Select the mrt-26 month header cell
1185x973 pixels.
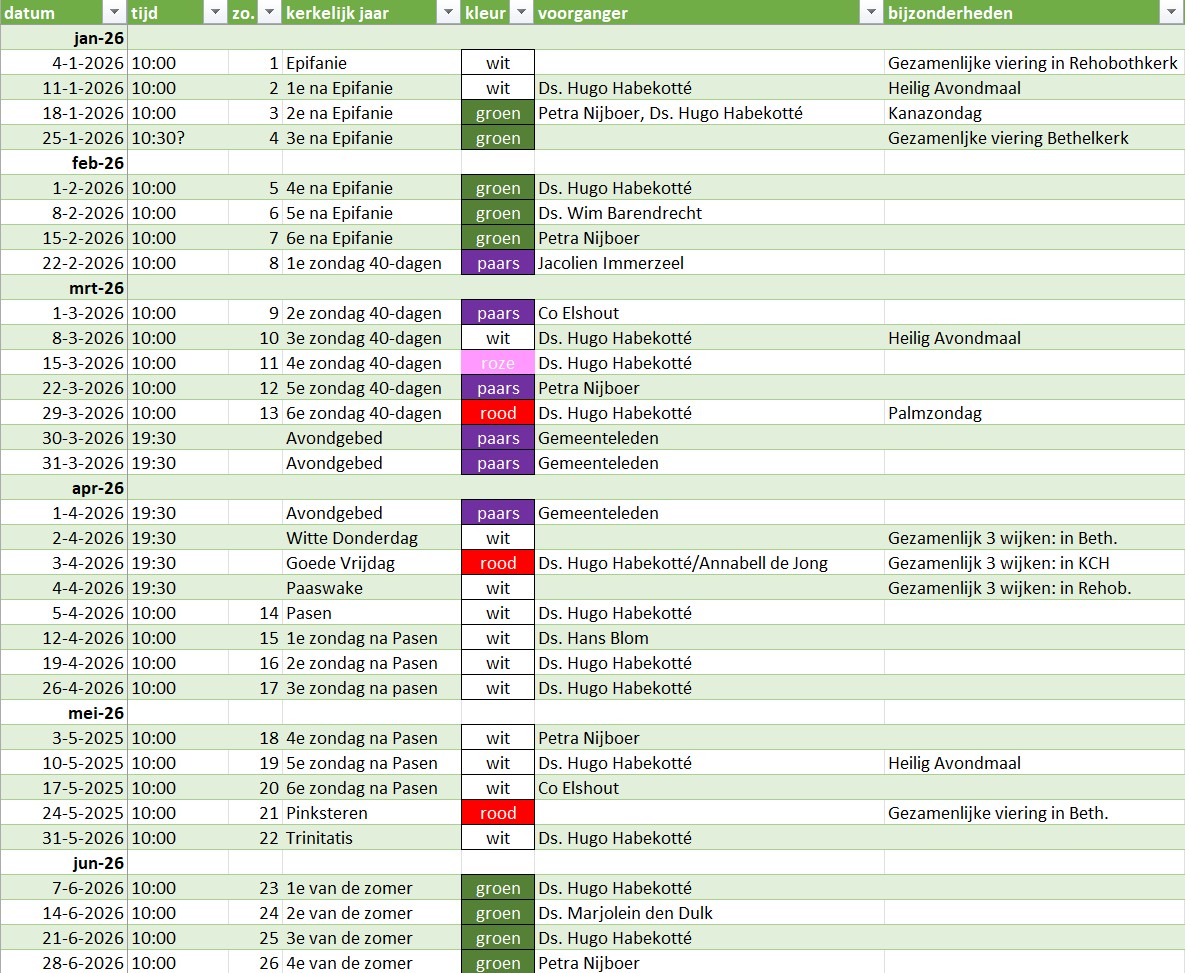click(64, 288)
